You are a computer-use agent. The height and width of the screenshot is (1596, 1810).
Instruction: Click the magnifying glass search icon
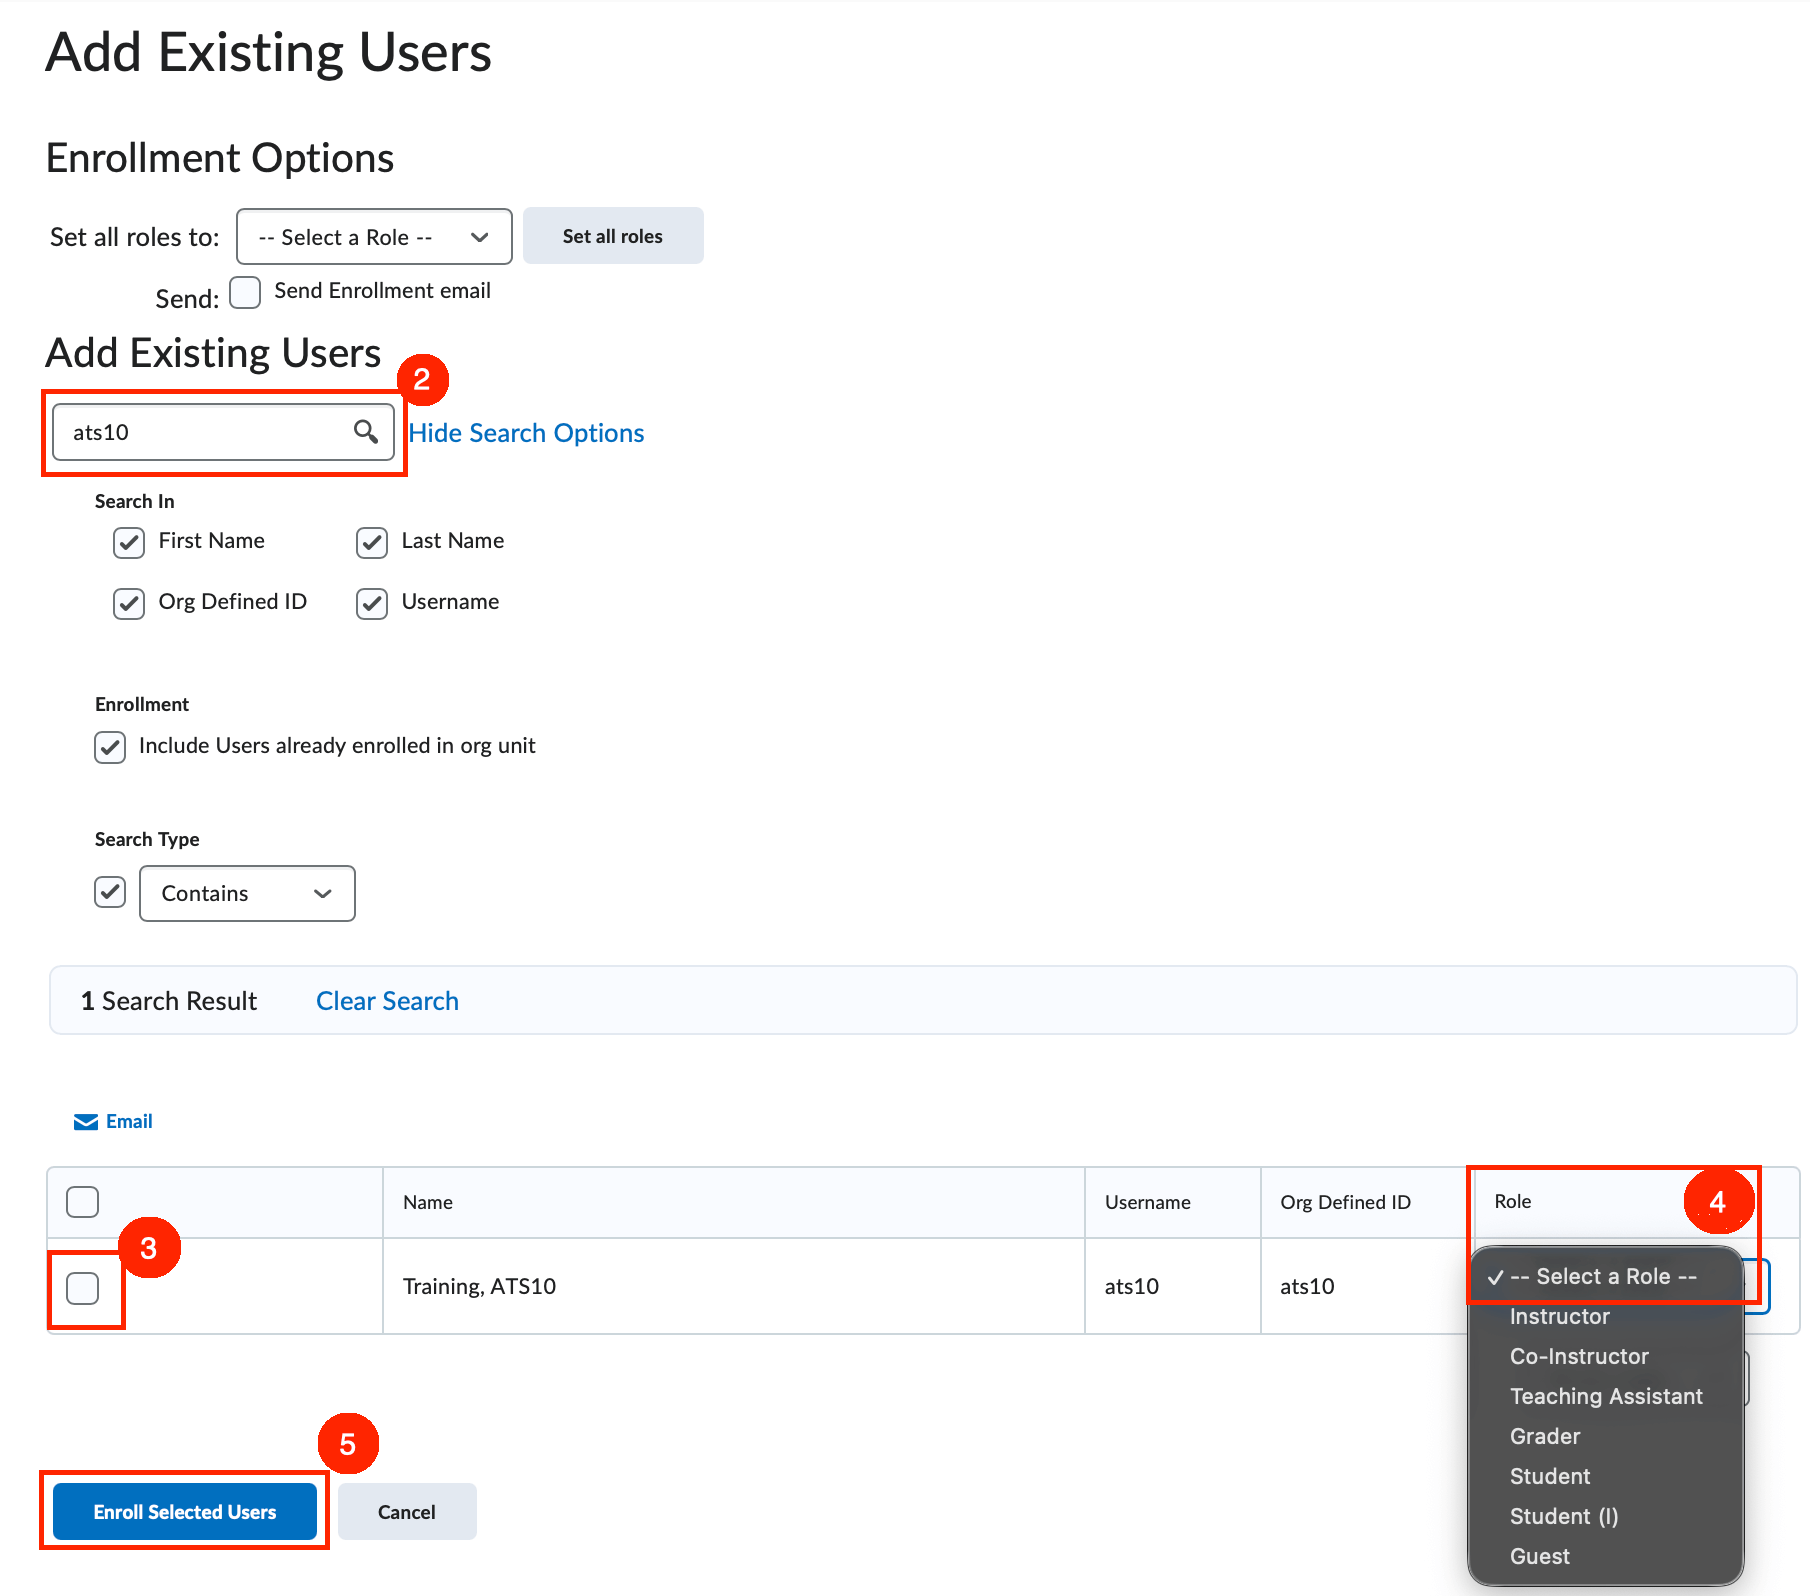(x=365, y=432)
